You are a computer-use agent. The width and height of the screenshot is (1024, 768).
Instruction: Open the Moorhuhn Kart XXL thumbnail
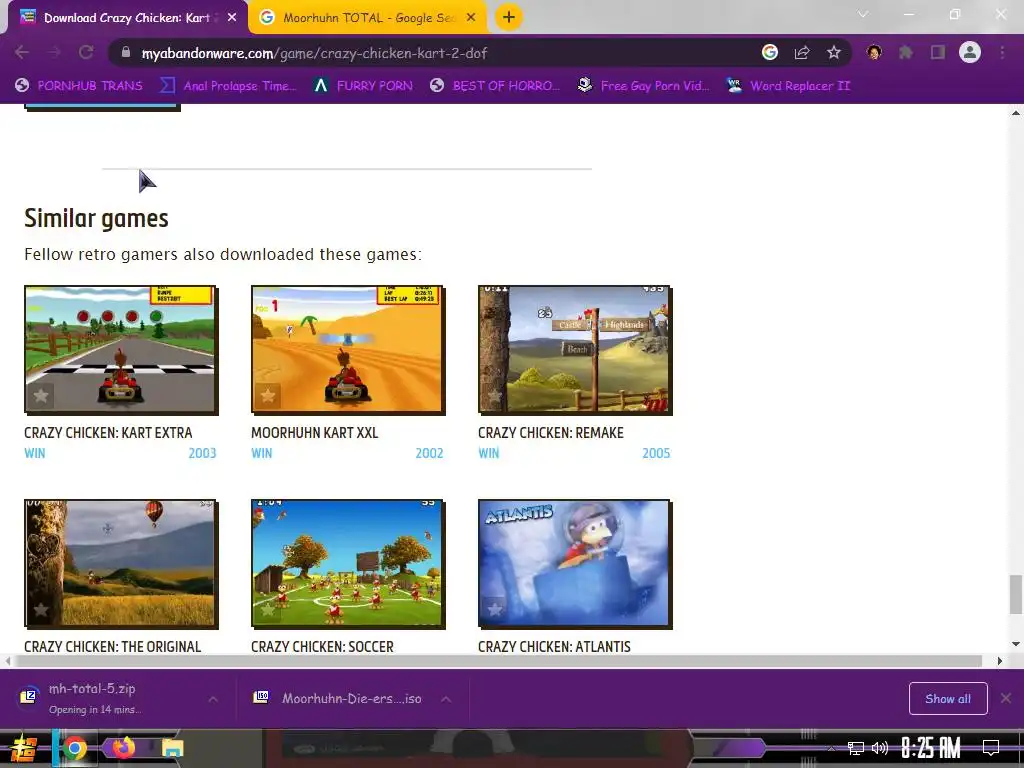[x=348, y=349]
